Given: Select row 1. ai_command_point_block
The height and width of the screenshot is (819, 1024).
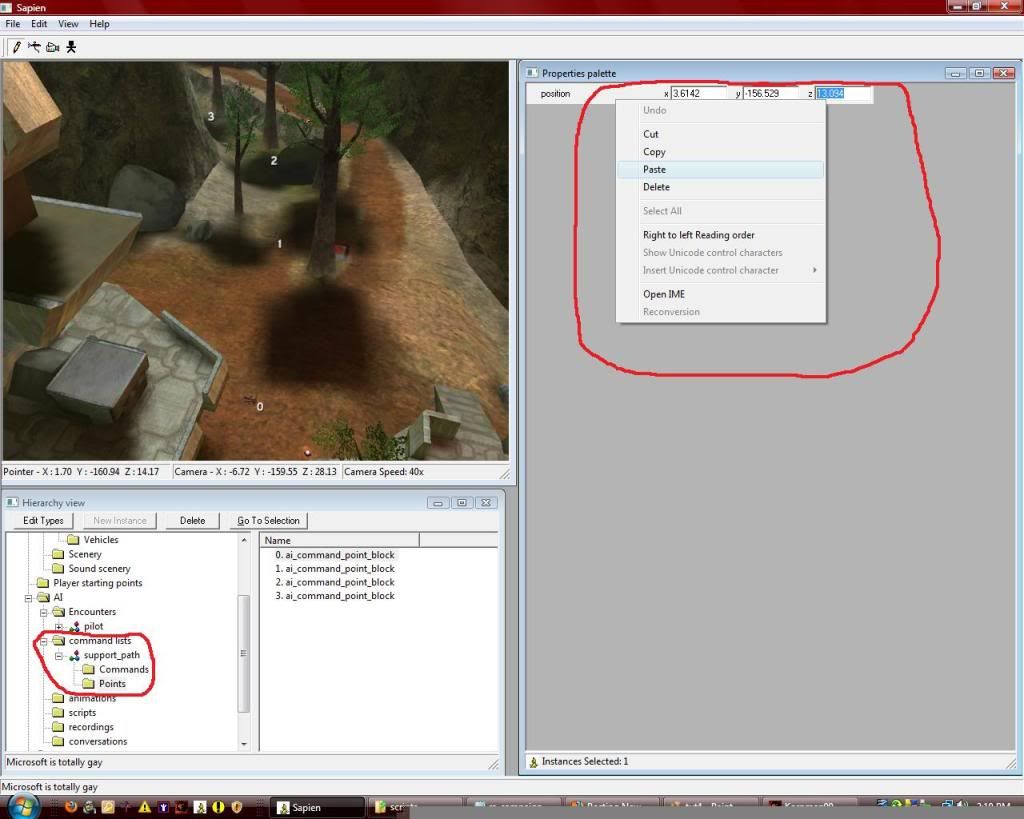Looking at the screenshot, I should click(334, 568).
